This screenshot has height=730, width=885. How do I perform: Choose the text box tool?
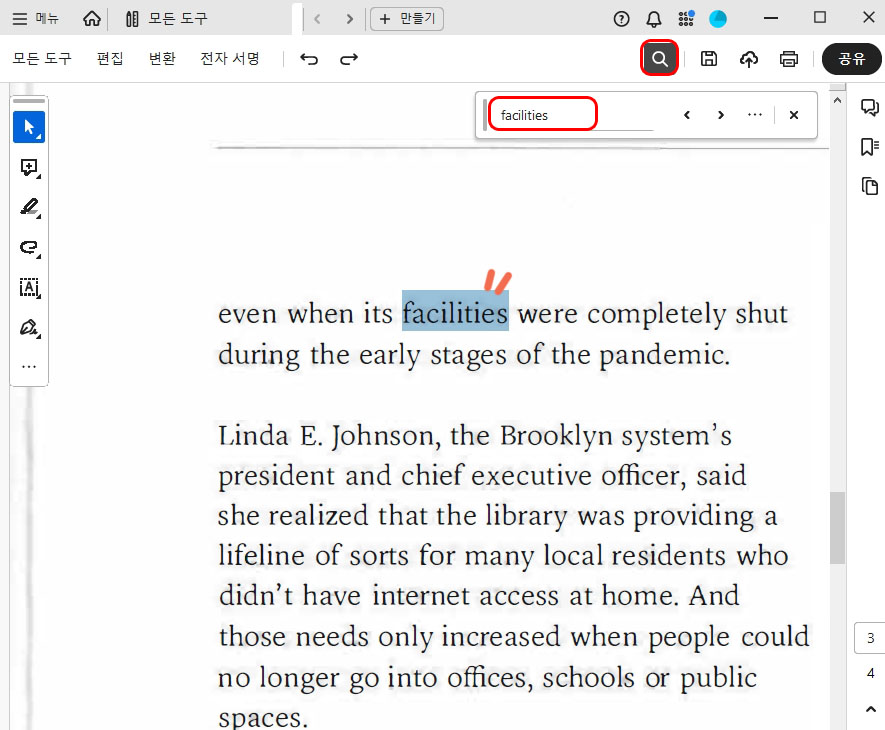(x=29, y=288)
